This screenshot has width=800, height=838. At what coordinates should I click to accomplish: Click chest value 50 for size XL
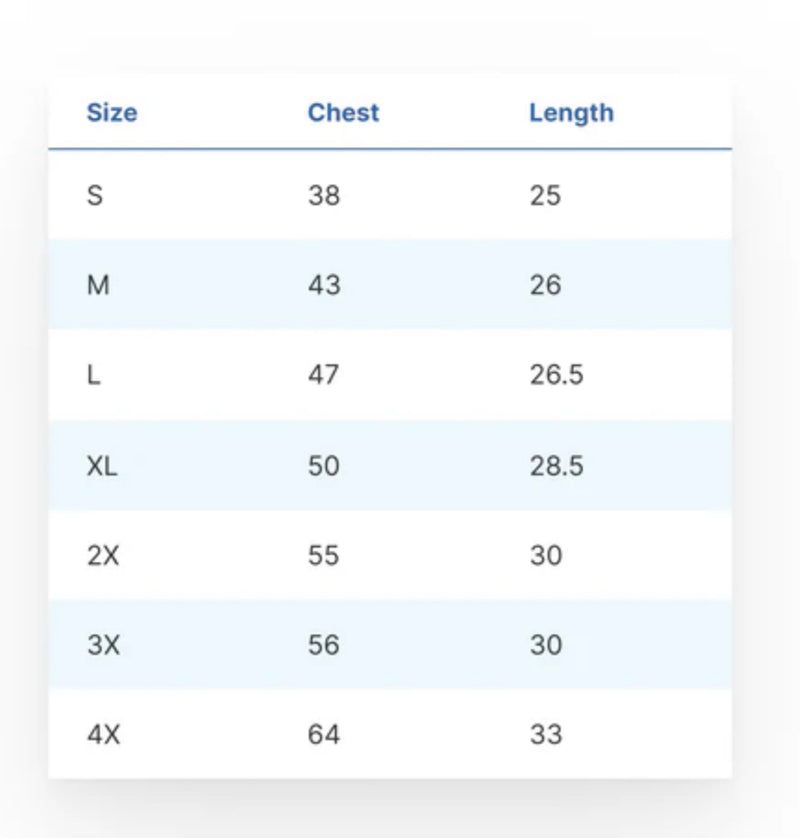click(324, 465)
